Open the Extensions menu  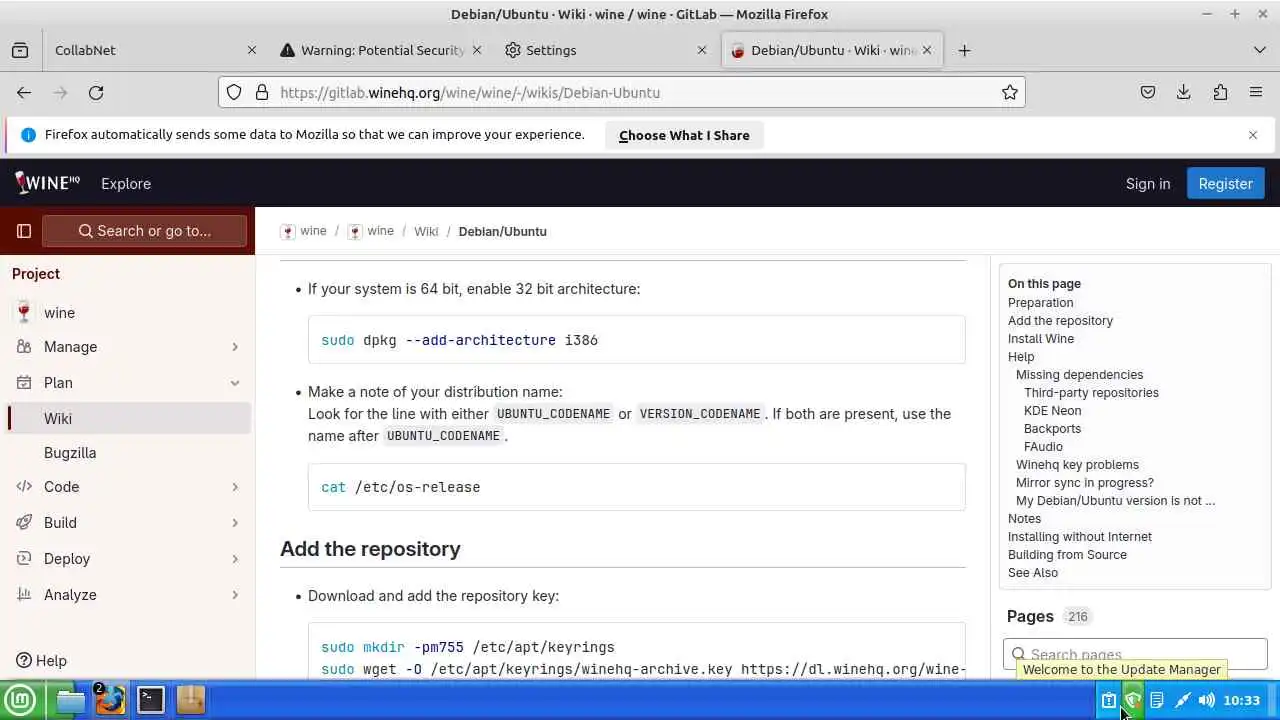[x=1220, y=92]
